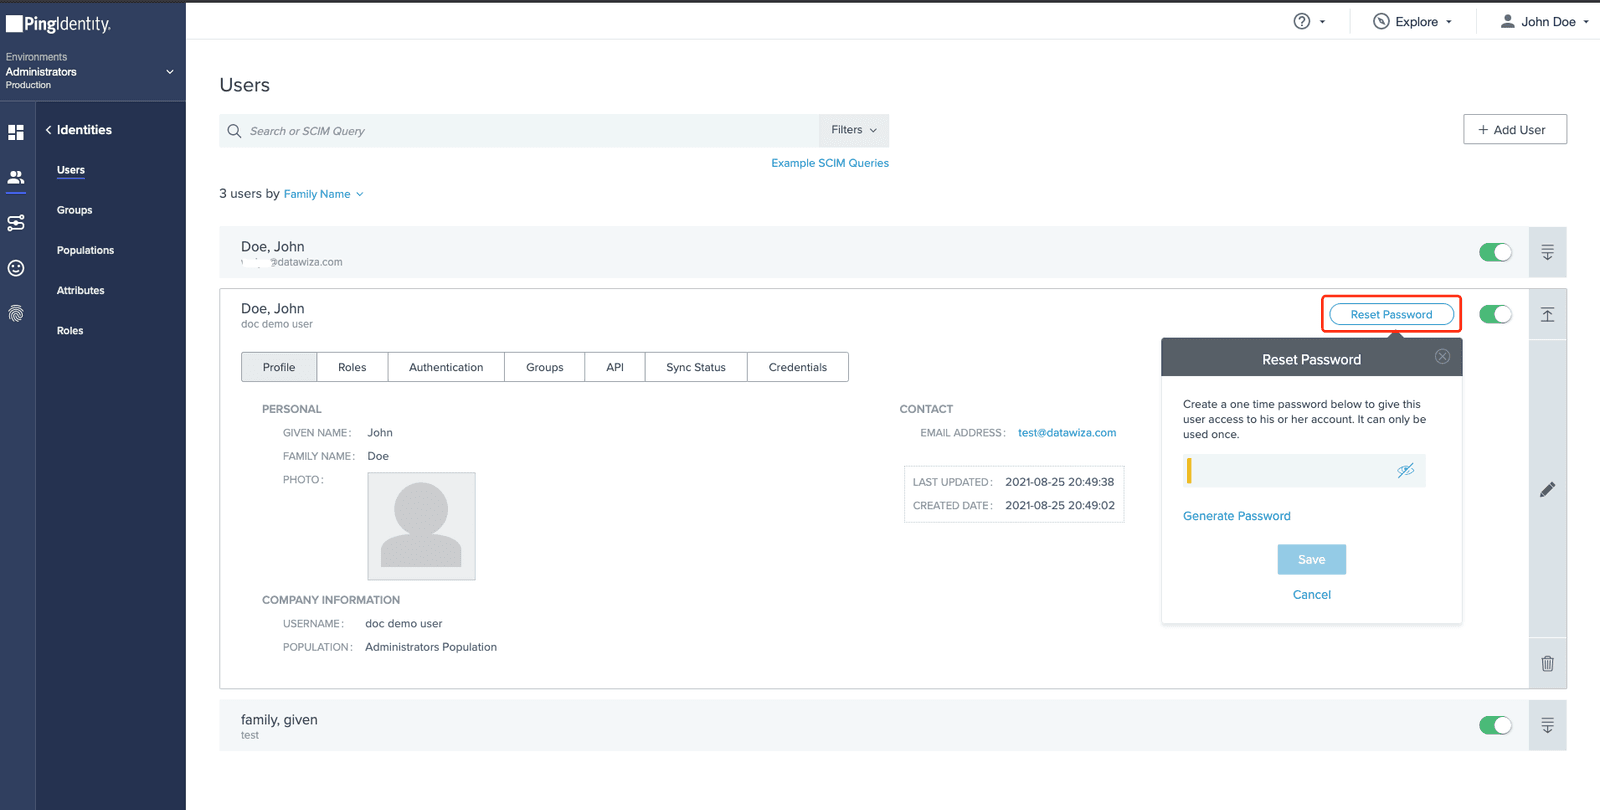Open the fingerprint Security icon in sidebar

[16, 314]
